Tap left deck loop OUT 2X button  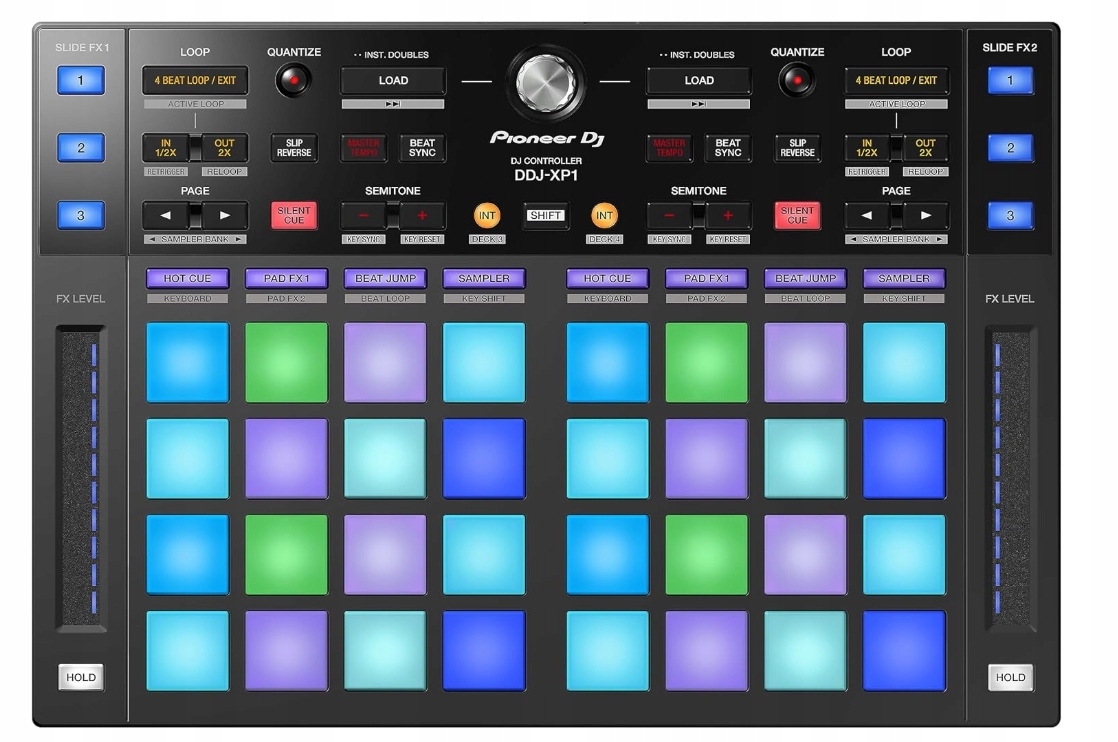pos(225,148)
